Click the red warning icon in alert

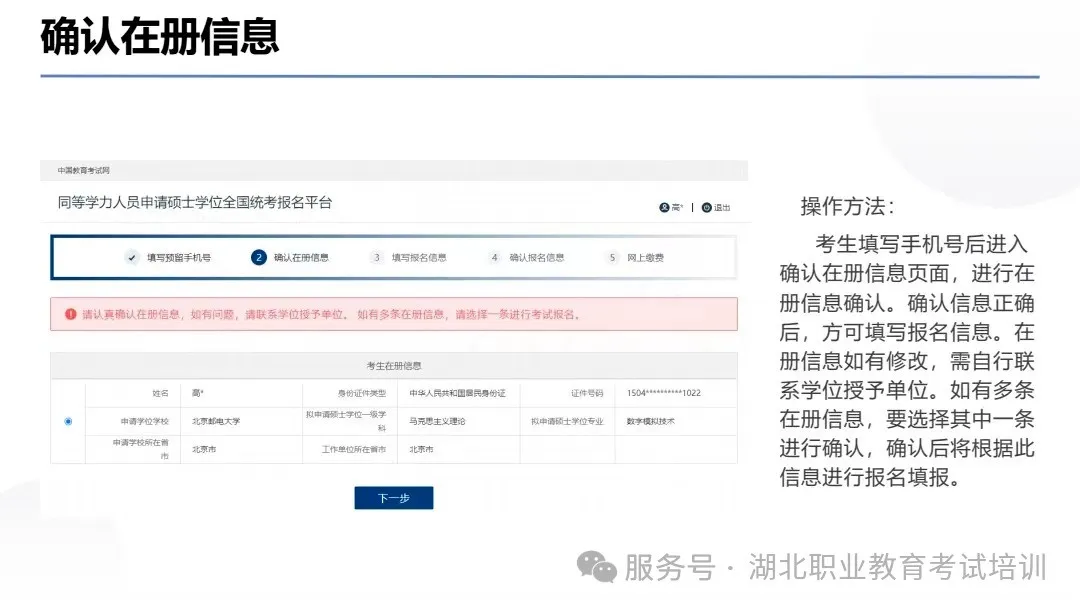[70, 314]
